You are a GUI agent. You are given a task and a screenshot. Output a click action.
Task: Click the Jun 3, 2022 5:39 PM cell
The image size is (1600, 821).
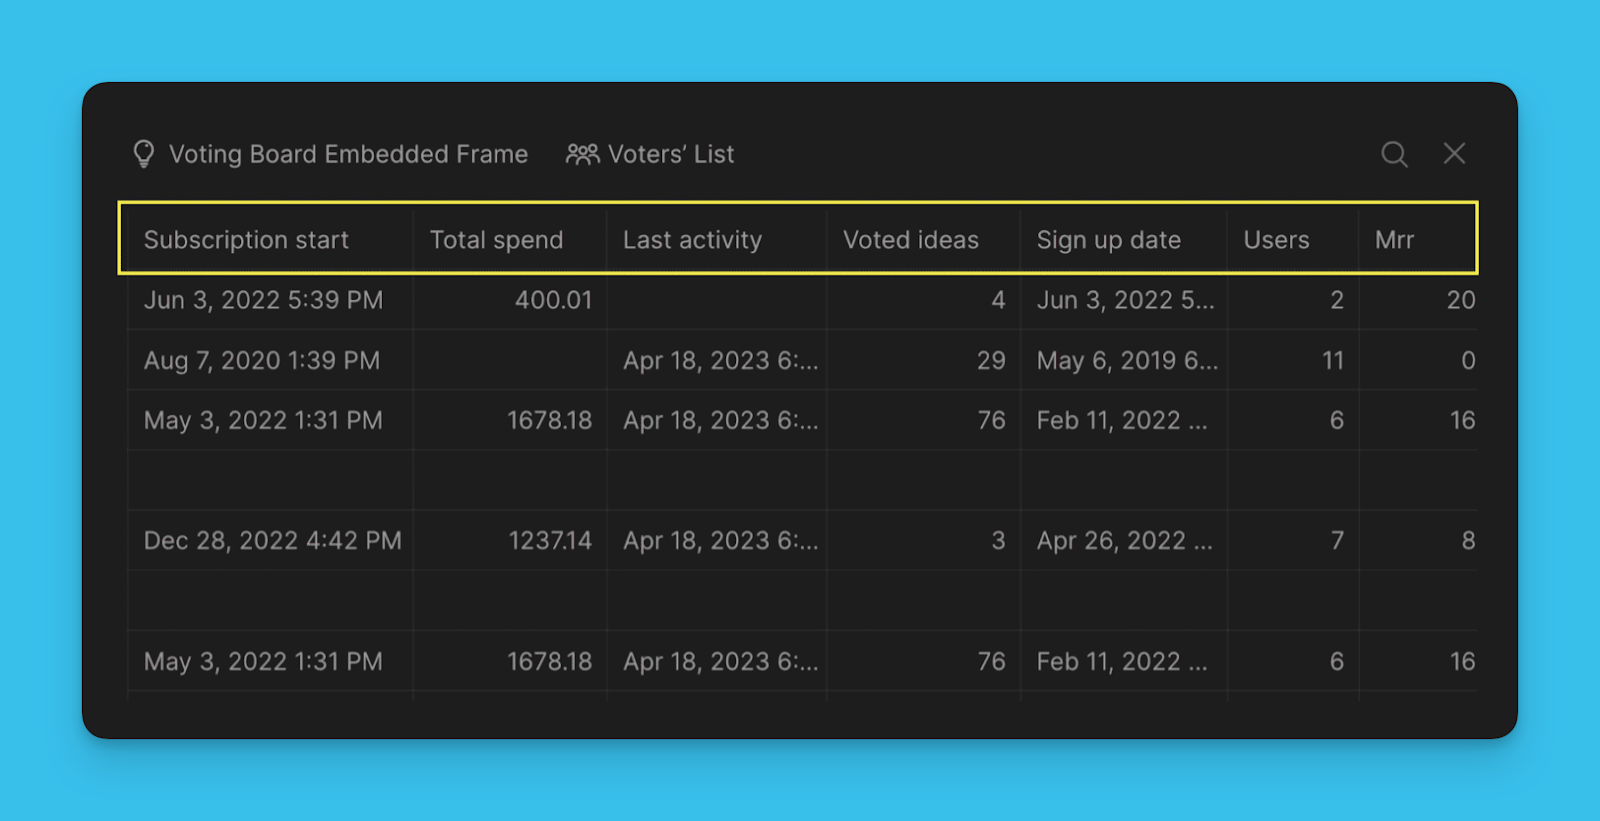(x=263, y=300)
